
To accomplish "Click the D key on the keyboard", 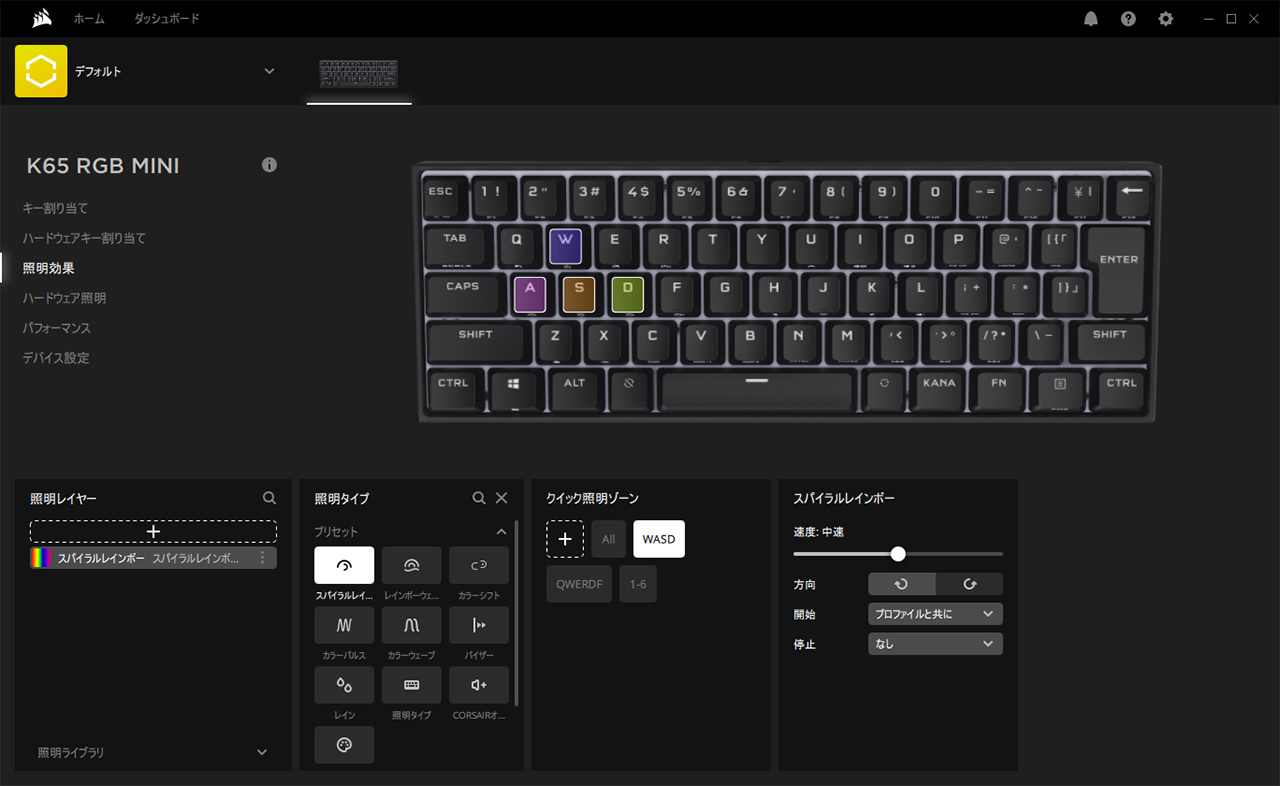I will coord(627,293).
